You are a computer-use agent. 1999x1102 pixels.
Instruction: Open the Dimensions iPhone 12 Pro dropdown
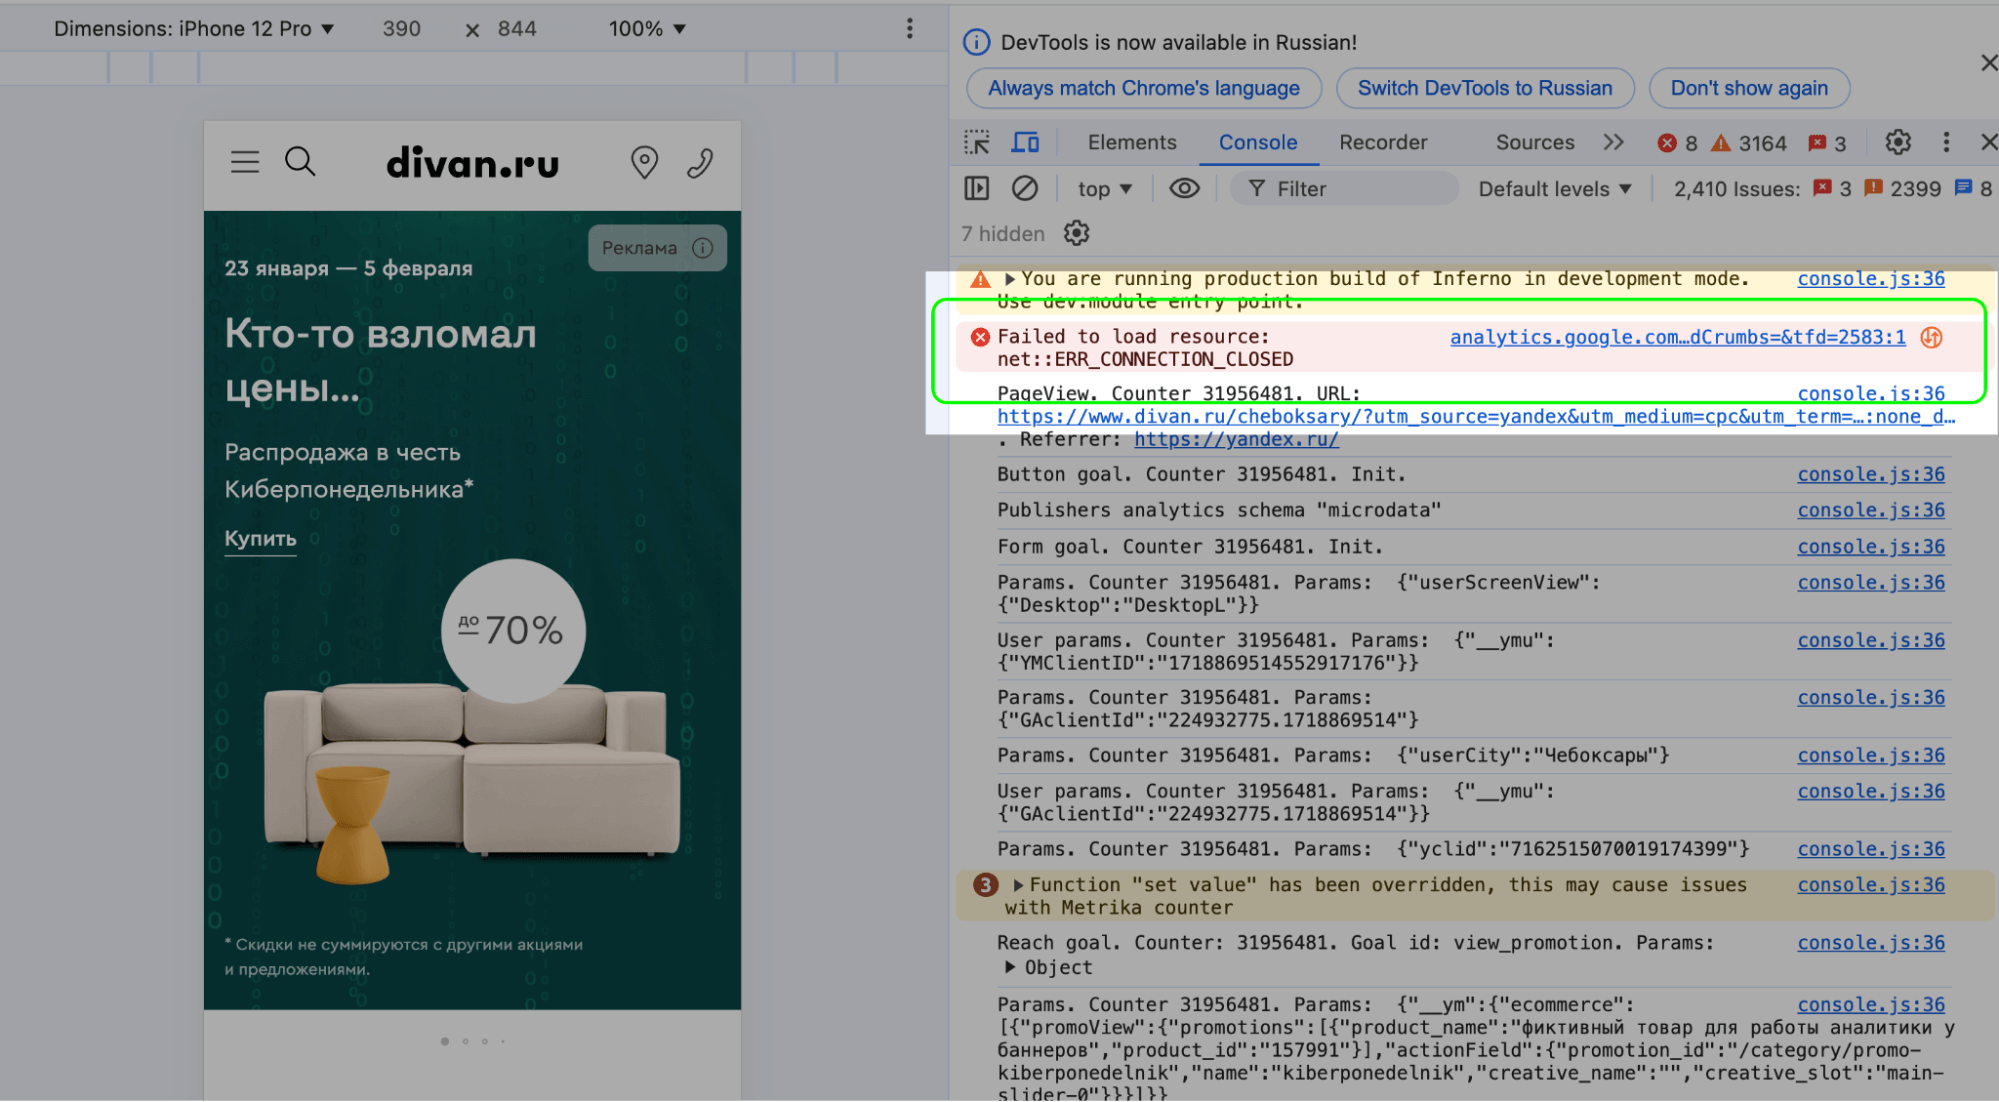[x=194, y=28]
